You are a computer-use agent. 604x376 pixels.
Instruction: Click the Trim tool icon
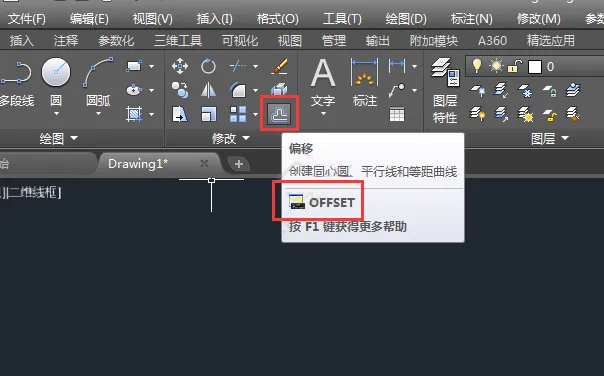pyautogui.click(x=238, y=66)
